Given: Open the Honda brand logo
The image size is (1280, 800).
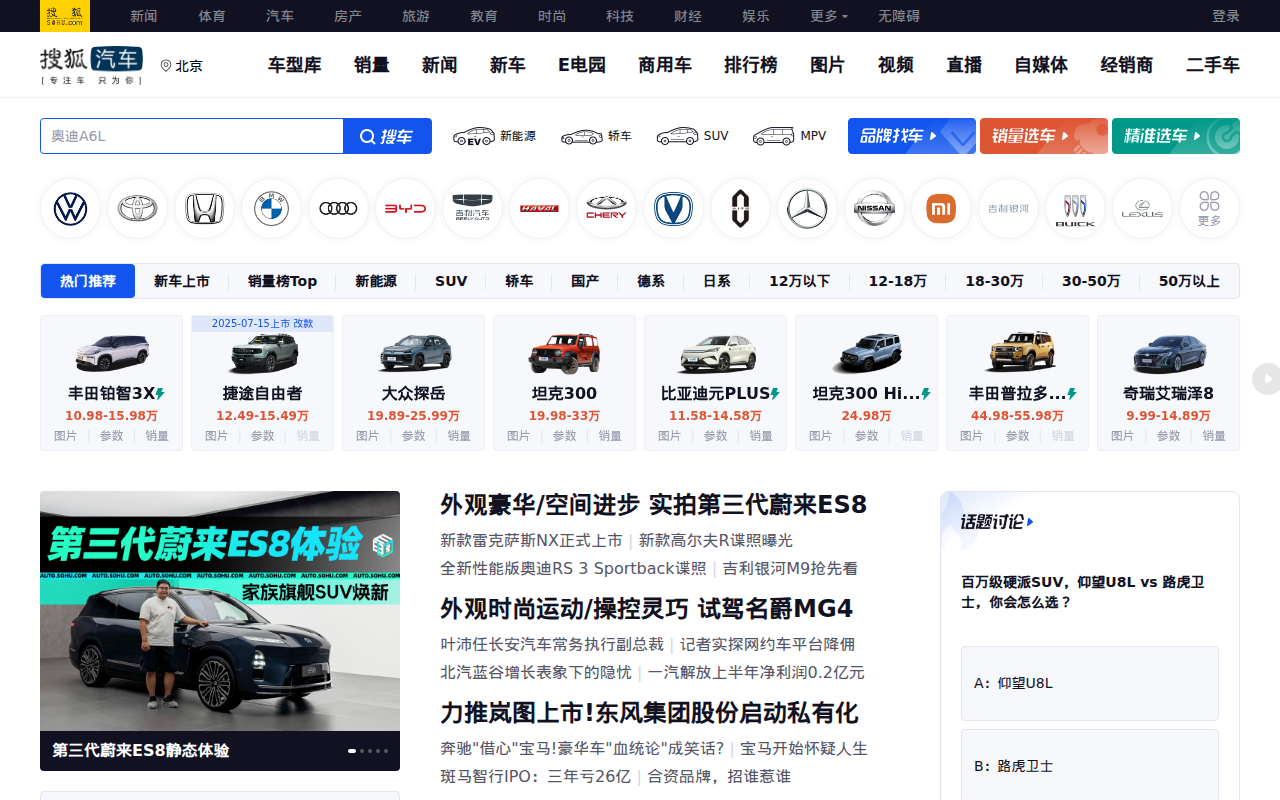Looking at the screenshot, I should pos(205,209).
